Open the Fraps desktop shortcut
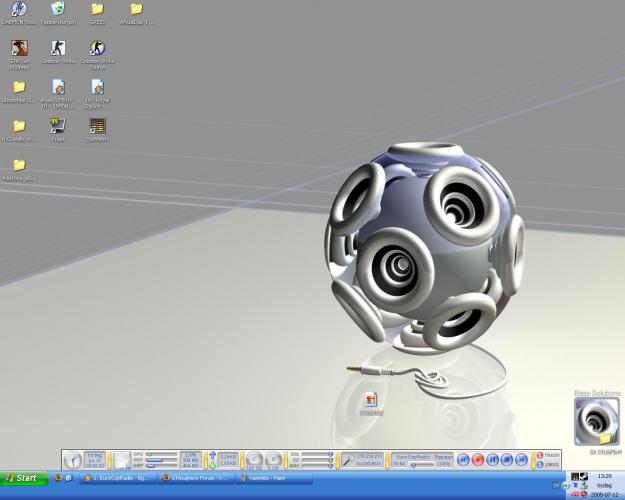This screenshot has width=625, height=500. pos(58,126)
